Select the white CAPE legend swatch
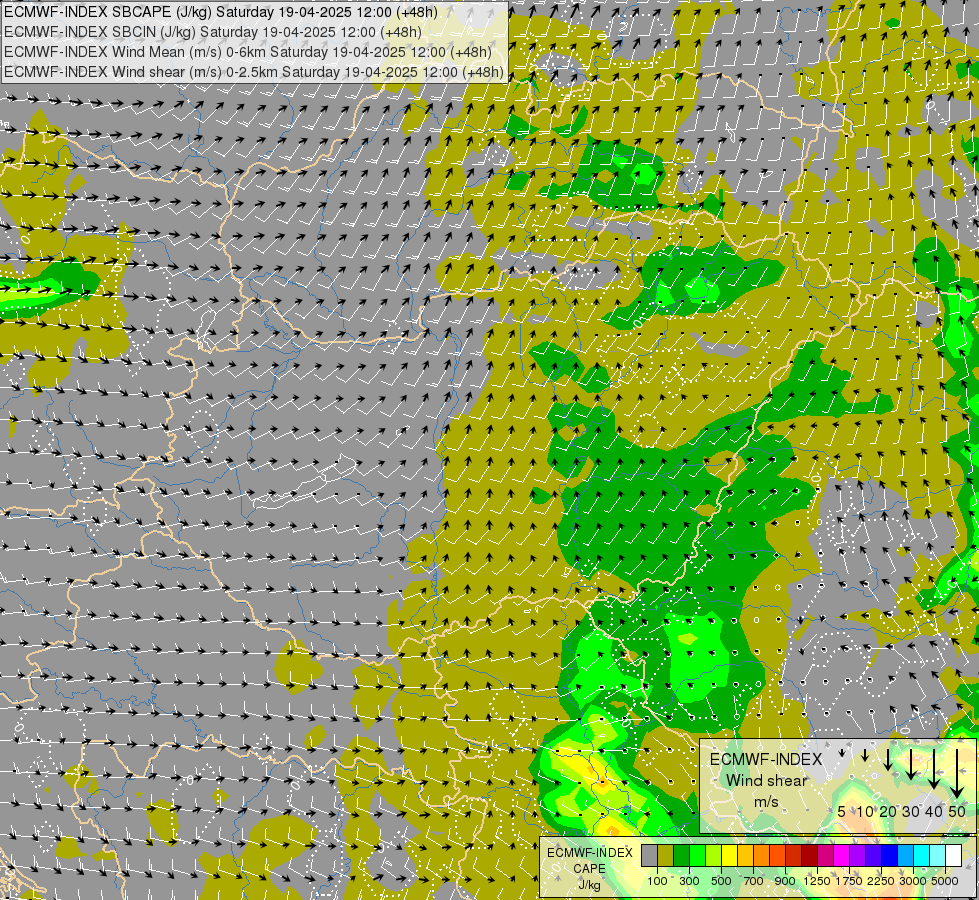Image resolution: width=979 pixels, height=900 pixels. point(954,855)
